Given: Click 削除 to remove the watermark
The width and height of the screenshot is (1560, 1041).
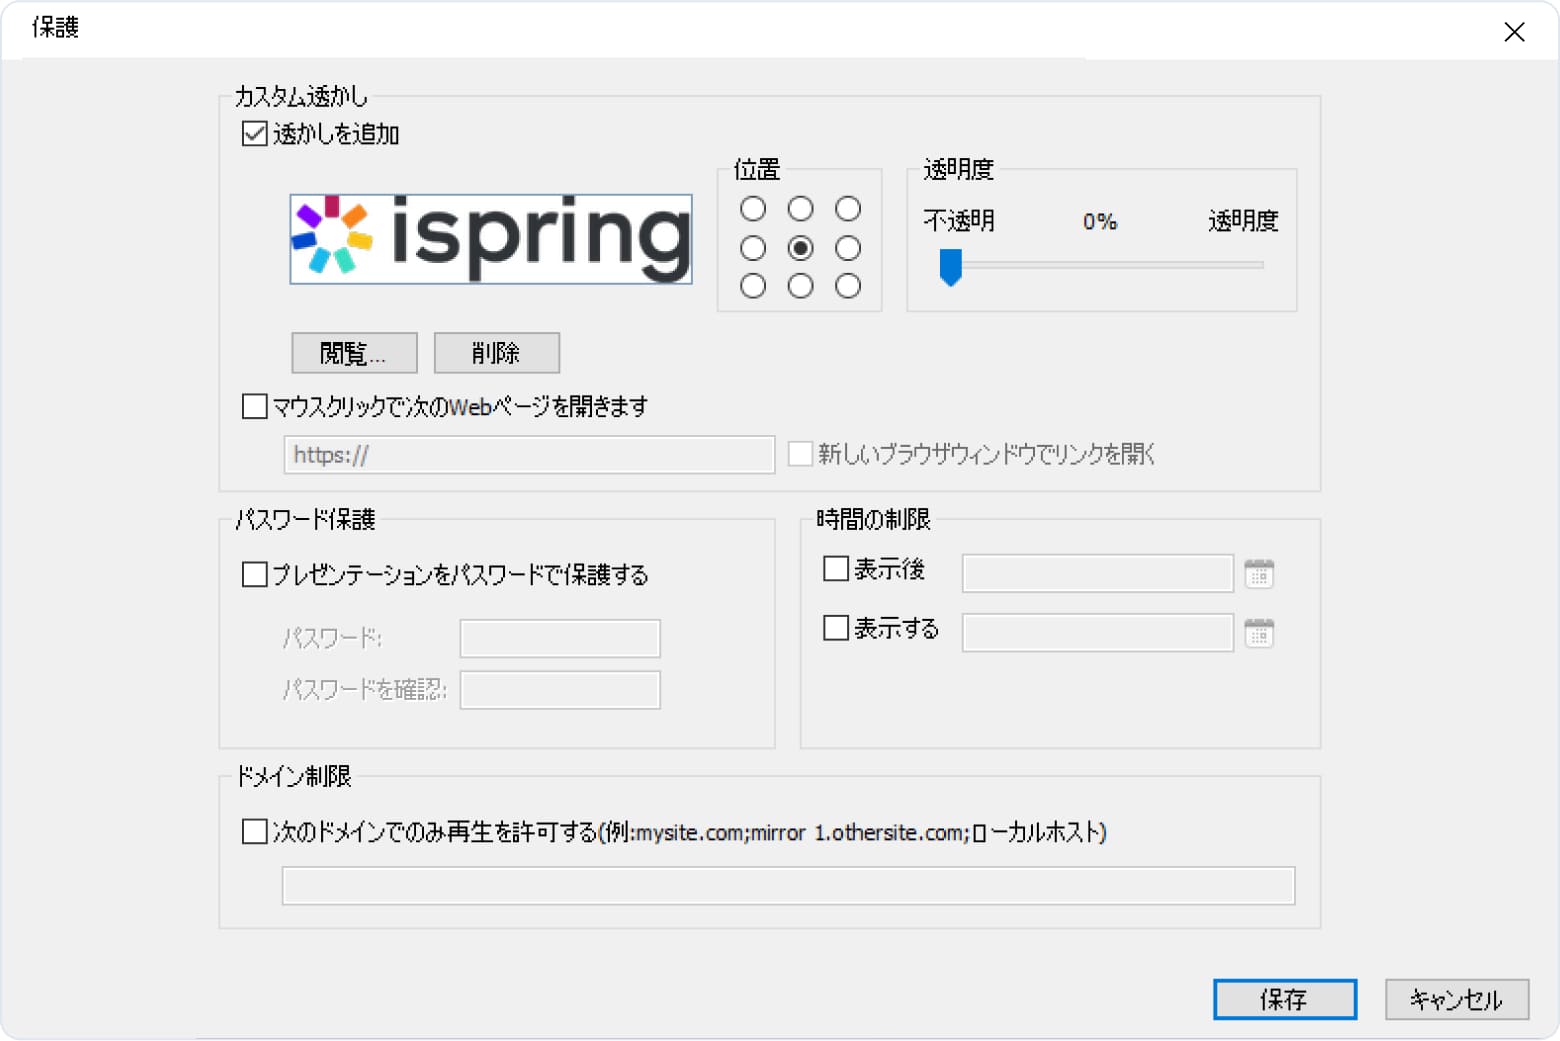Looking at the screenshot, I should pyautogui.click(x=496, y=352).
